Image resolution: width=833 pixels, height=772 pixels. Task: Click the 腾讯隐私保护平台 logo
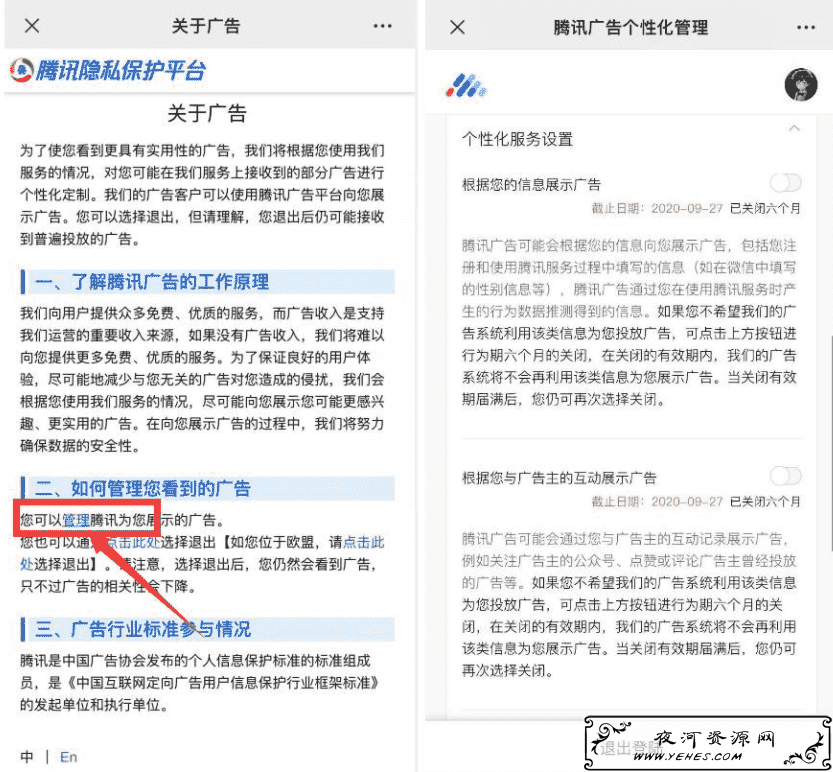(108, 70)
